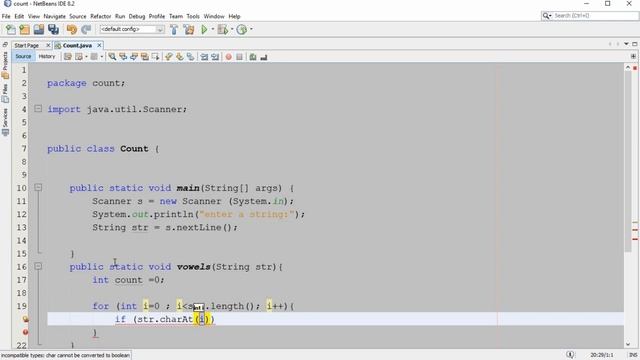
Task: Click the Build Project hammer icon
Action: pos(174,29)
